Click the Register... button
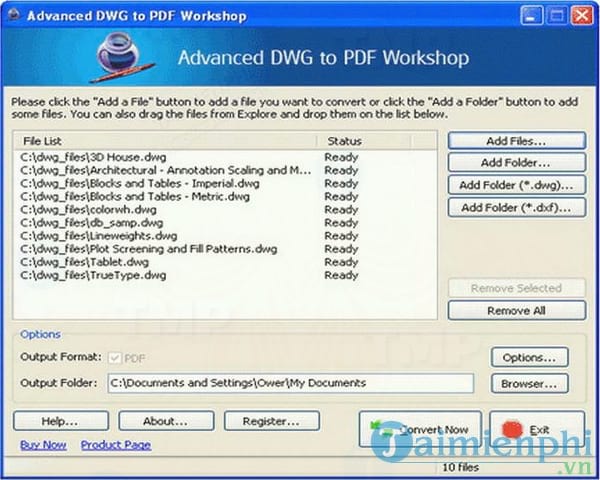 click(x=272, y=421)
